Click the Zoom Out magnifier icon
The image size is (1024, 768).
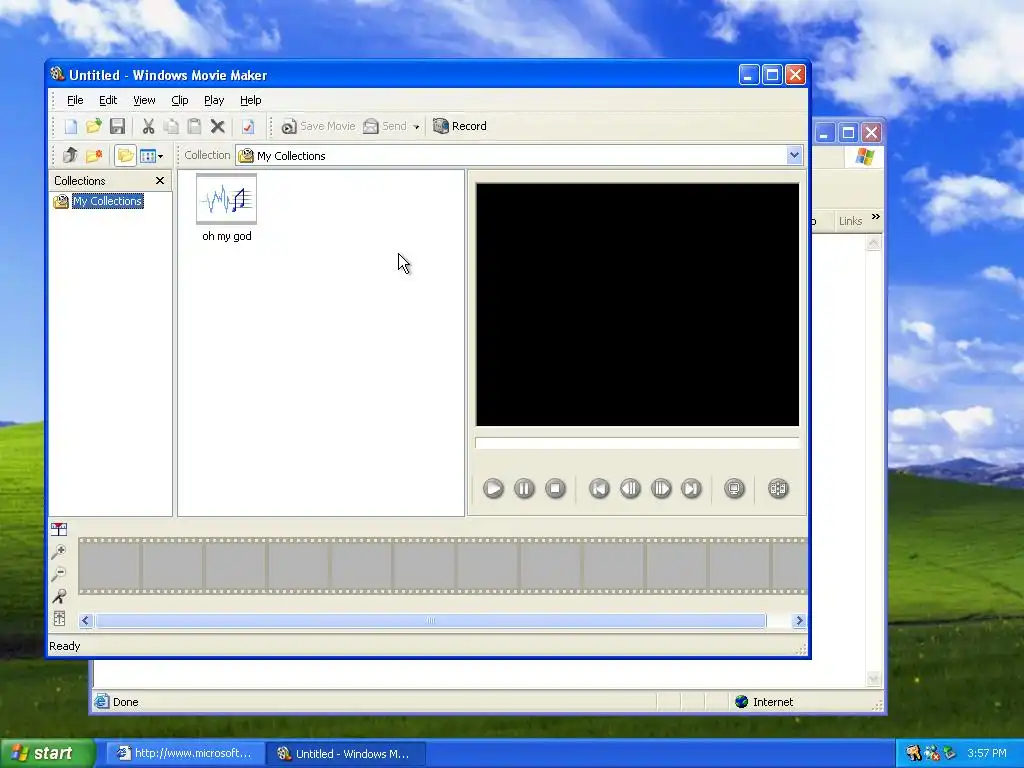pos(59,574)
